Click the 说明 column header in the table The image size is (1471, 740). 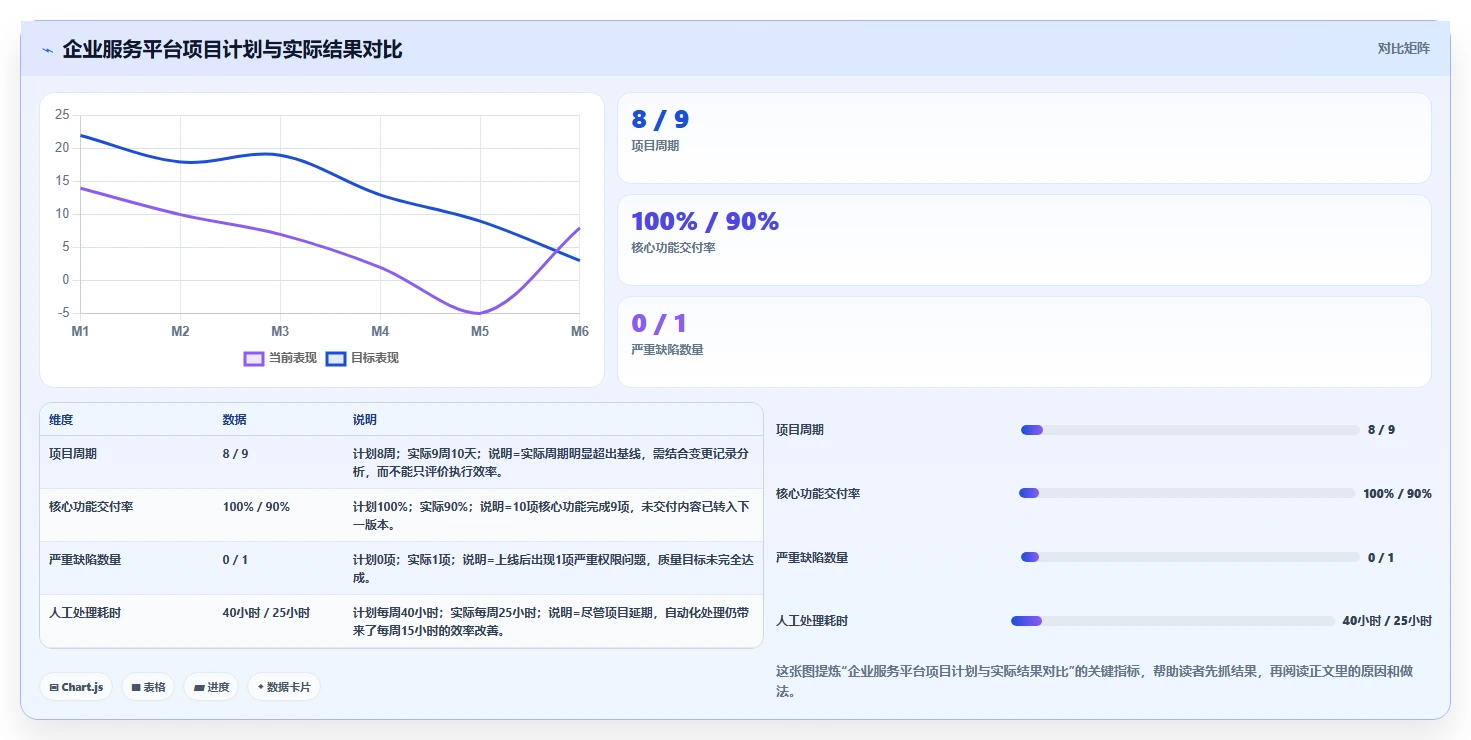(365, 420)
